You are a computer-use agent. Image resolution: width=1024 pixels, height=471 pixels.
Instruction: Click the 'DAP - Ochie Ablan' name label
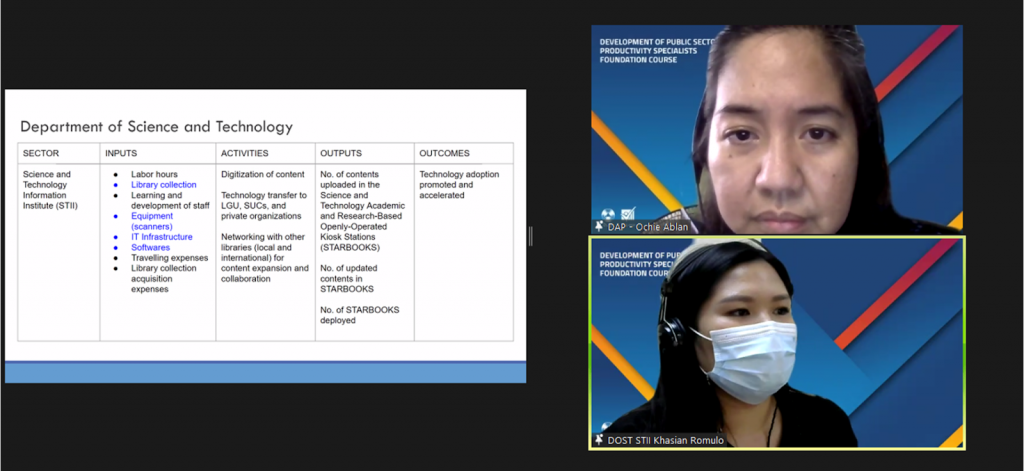coord(648,227)
